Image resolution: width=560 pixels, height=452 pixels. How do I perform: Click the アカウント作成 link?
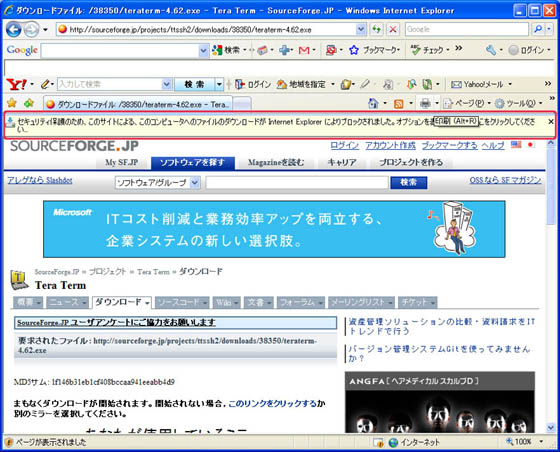coord(390,145)
